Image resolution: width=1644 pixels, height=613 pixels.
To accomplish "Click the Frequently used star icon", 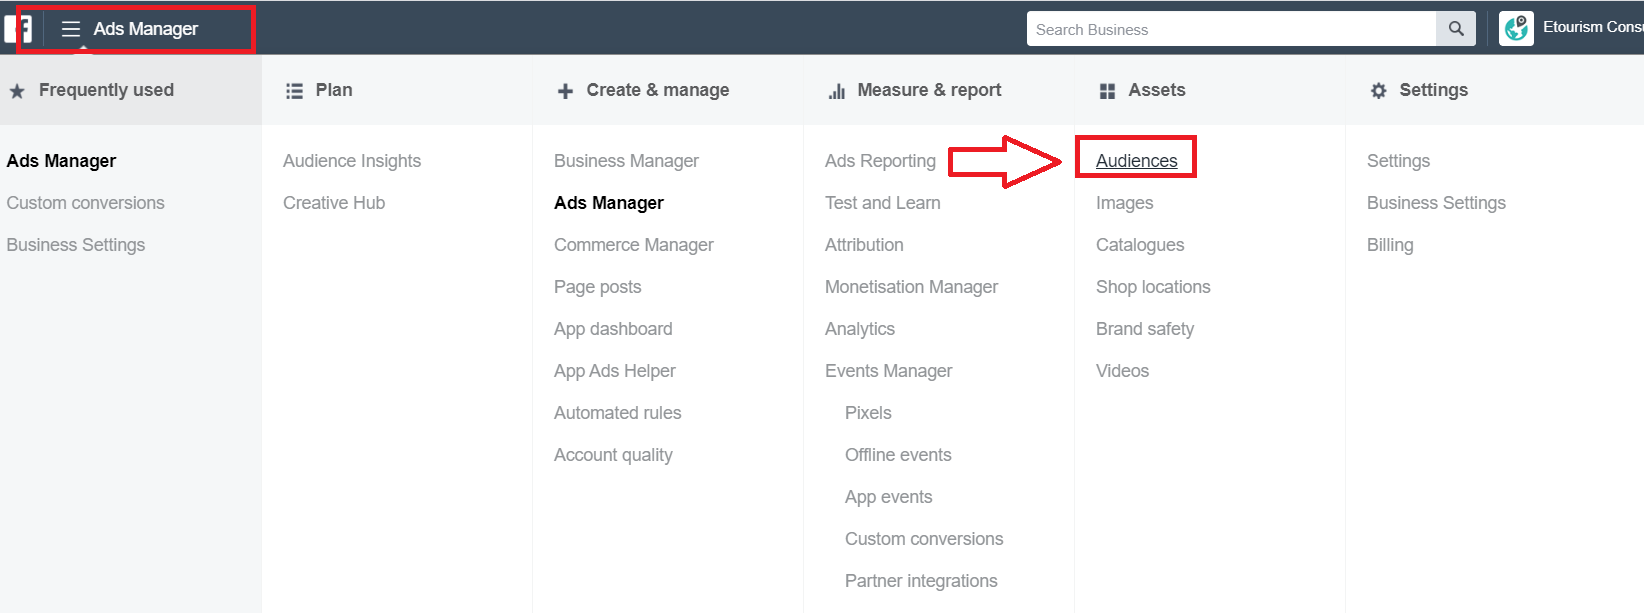I will click(x=17, y=91).
